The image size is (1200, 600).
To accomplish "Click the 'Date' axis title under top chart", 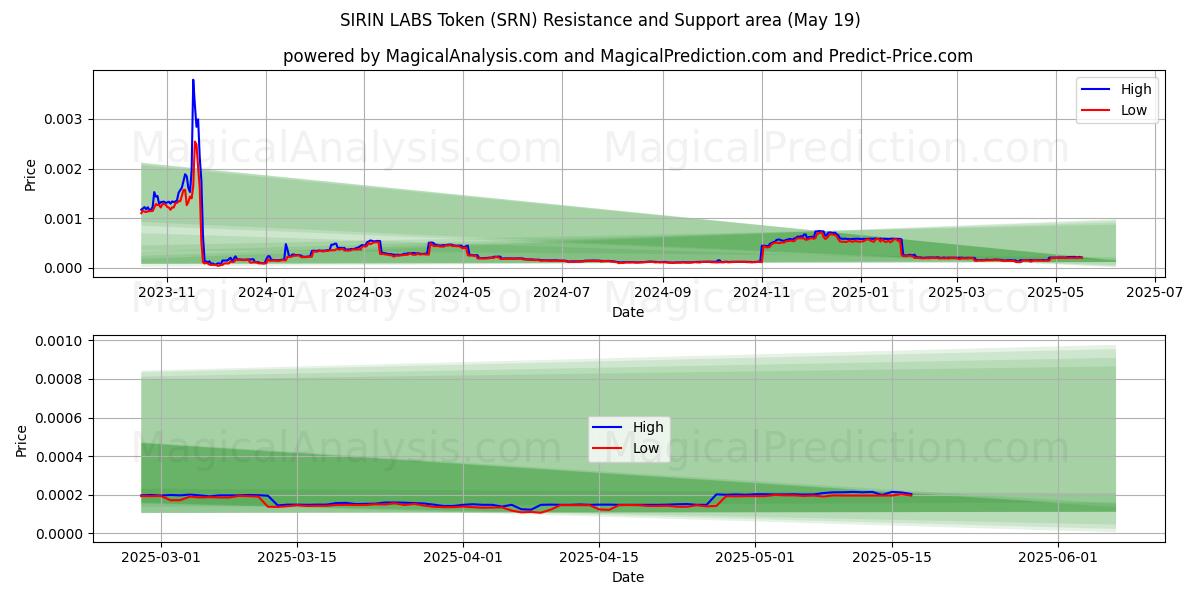I will click(628, 312).
